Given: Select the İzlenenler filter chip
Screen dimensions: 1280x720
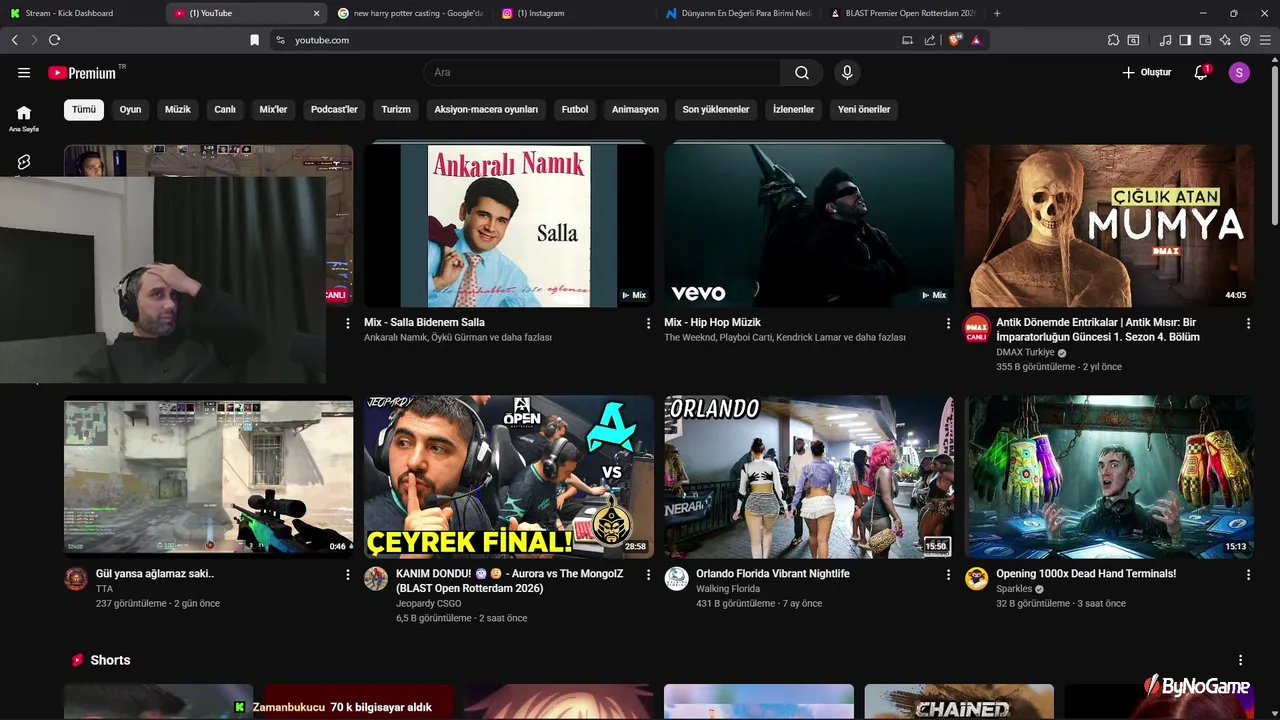Looking at the screenshot, I should click(793, 109).
